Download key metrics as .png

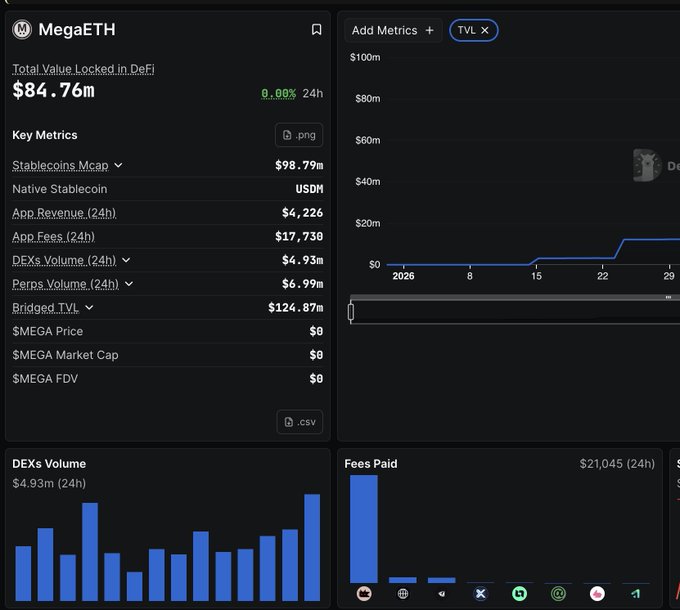point(299,135)
